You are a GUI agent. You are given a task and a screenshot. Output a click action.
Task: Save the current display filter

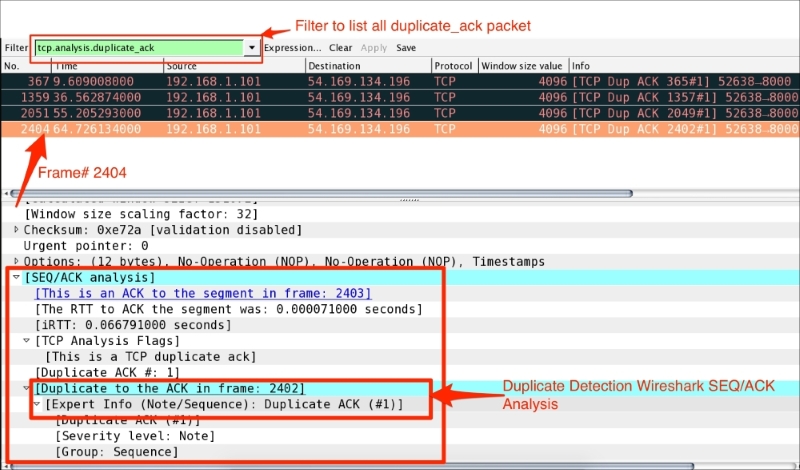tap(406, 48)
